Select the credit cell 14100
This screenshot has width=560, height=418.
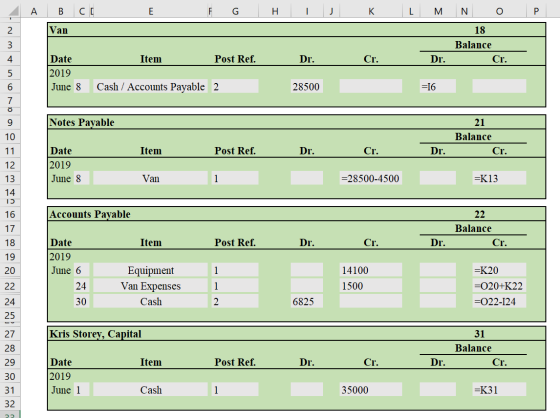tap(371, 270)
